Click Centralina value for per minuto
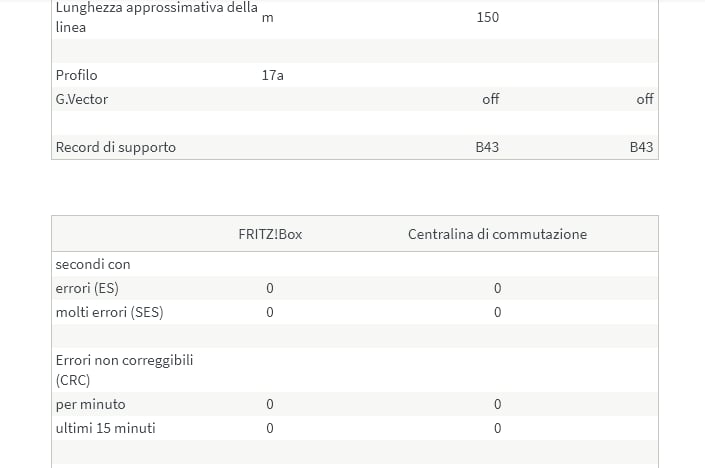The height and width of the screenshot is (468, 705). point(497,404)
